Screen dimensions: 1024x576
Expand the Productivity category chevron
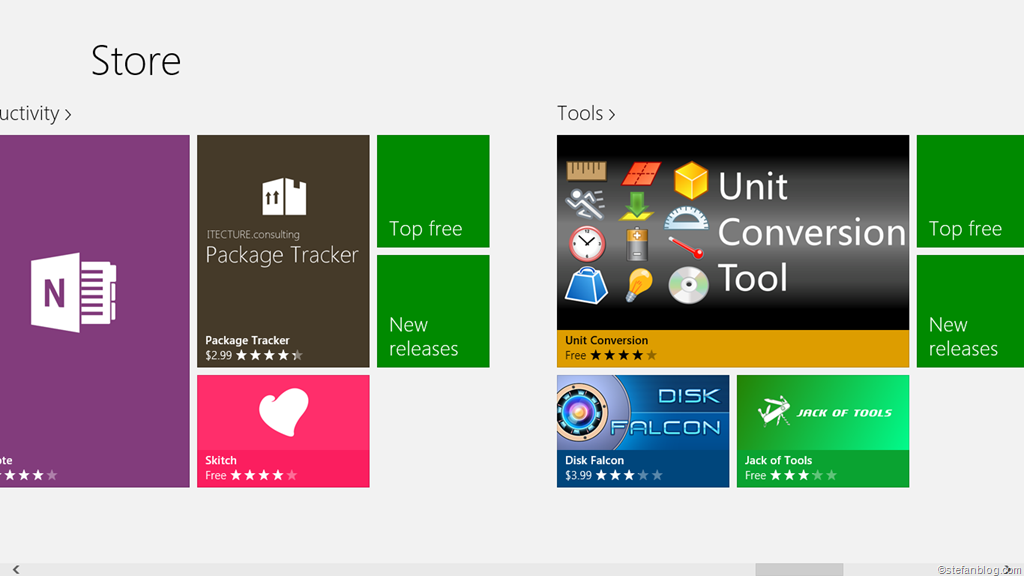click(x=68, y=115)
